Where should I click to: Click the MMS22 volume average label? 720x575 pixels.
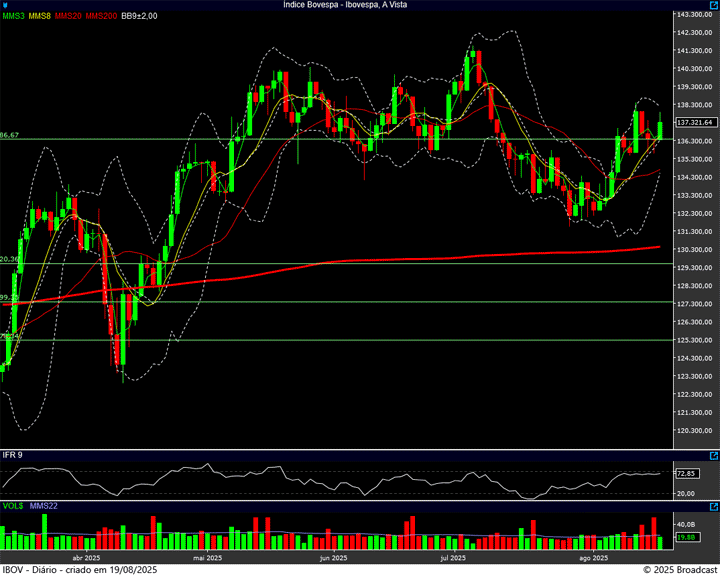44,506
